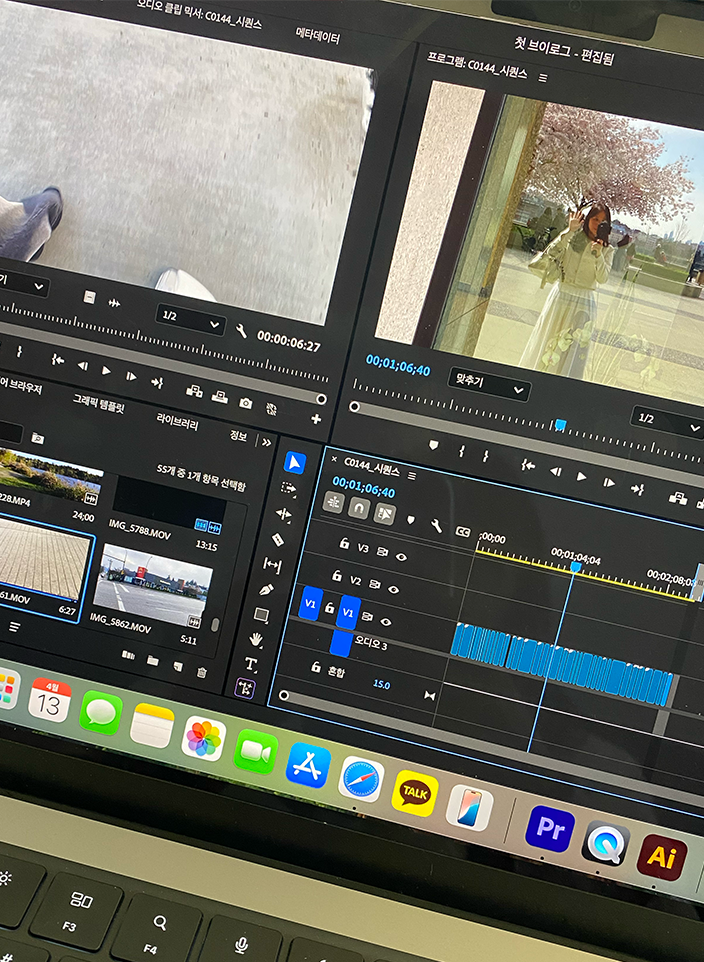The image size is (704, 962).
Task: Play the program monitor sequence
Action: coord(581,476)
